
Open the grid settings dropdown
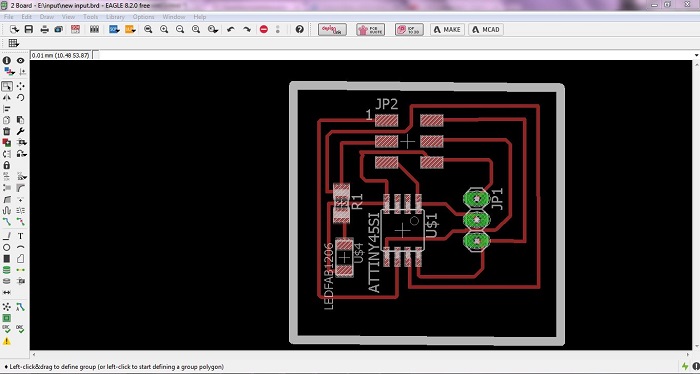(x=13, y=43)
